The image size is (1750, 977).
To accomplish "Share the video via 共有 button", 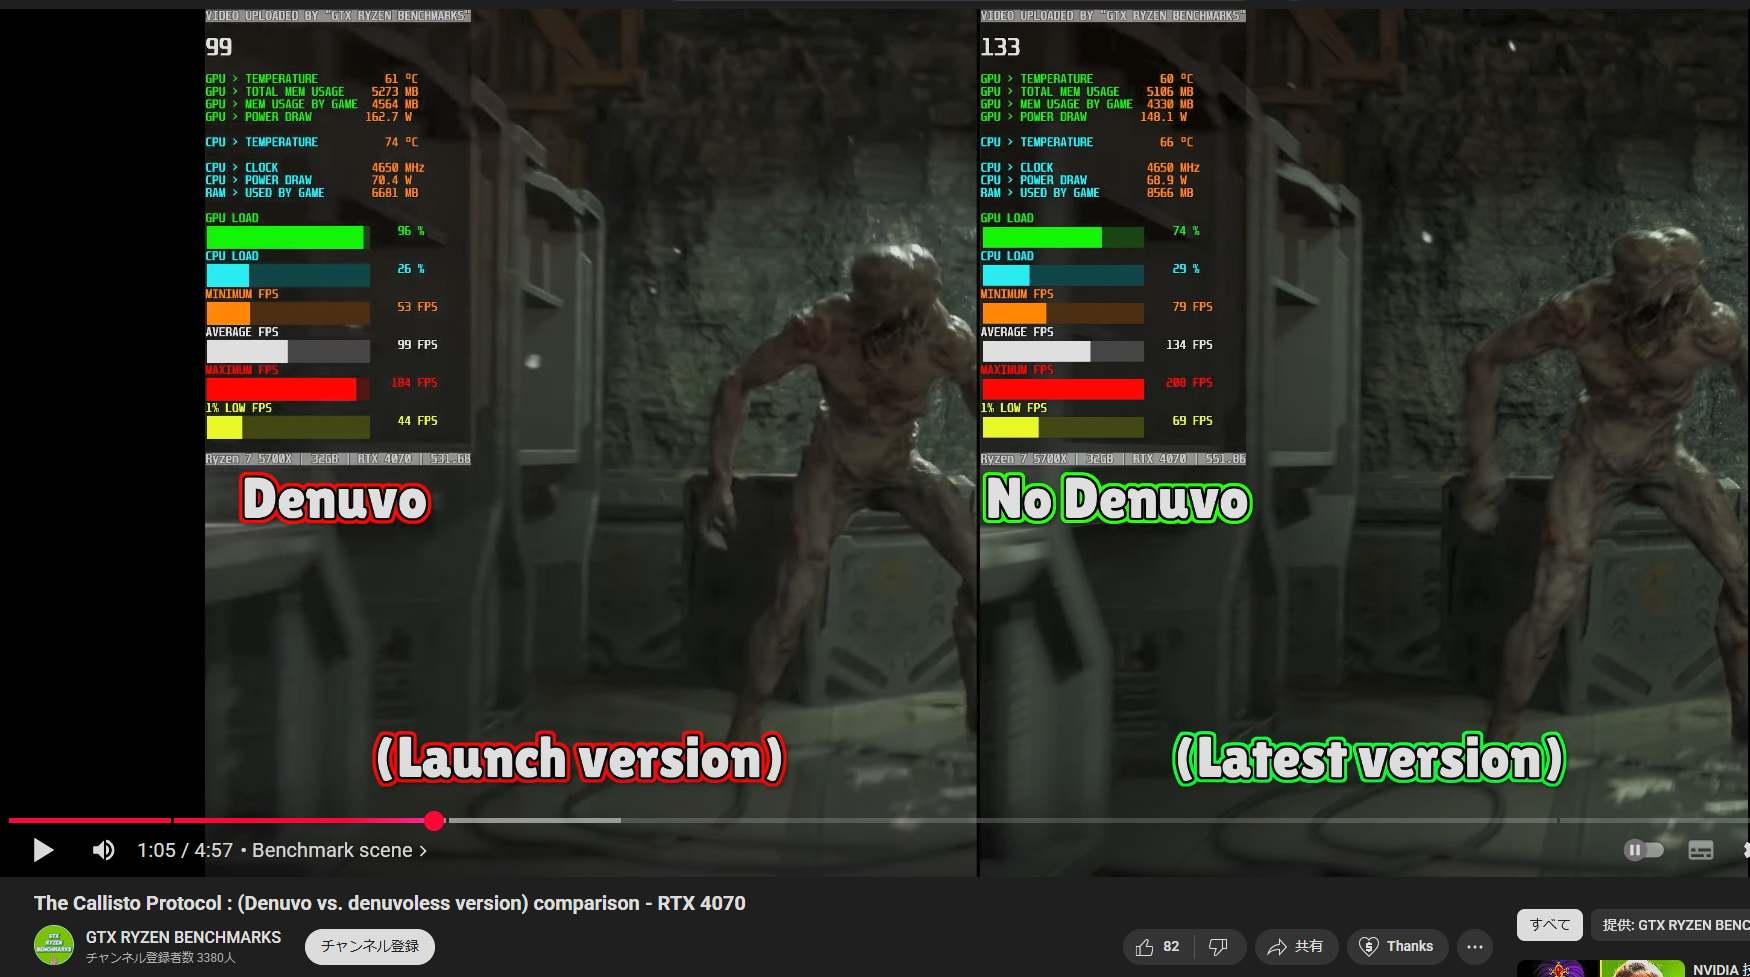I will coord(1295,946).
